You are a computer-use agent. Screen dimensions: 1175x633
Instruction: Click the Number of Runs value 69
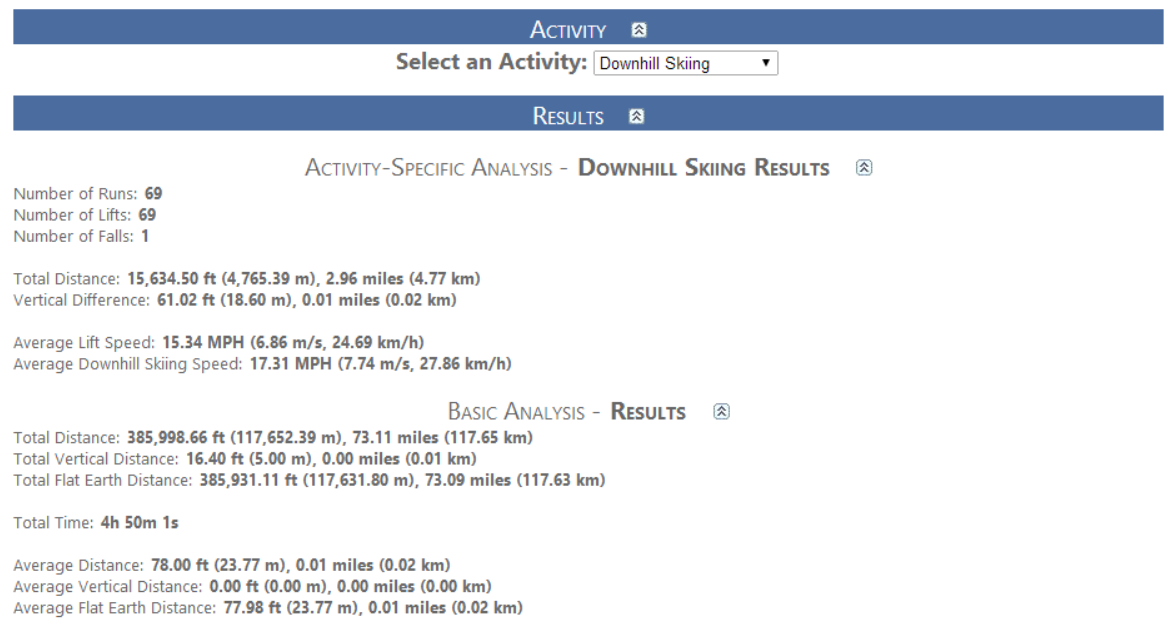[x=154, y=194]
